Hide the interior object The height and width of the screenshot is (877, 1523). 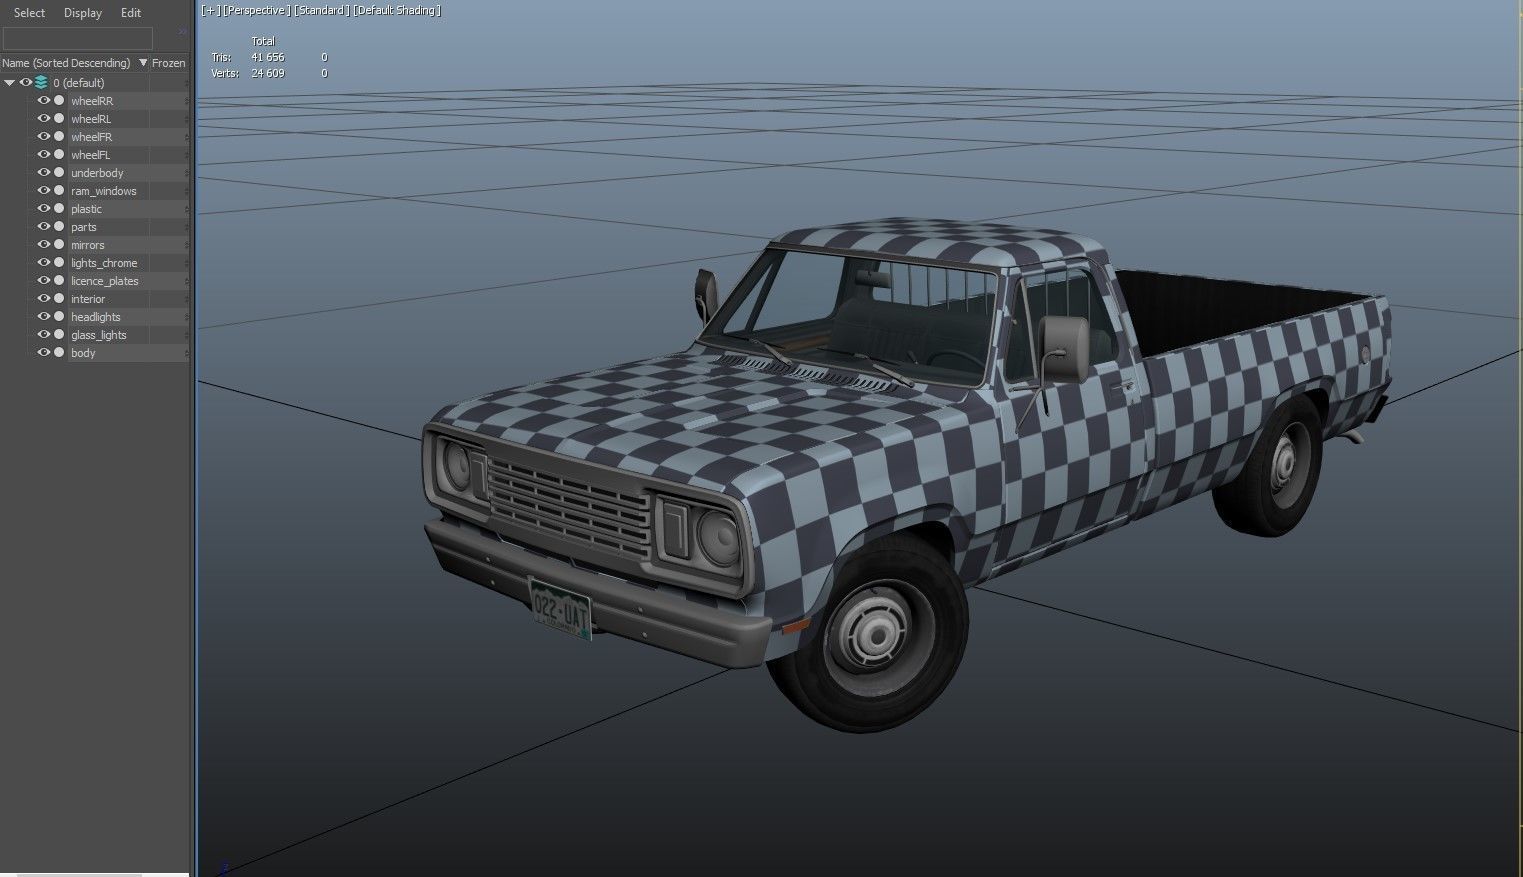(x=44, y=299)
